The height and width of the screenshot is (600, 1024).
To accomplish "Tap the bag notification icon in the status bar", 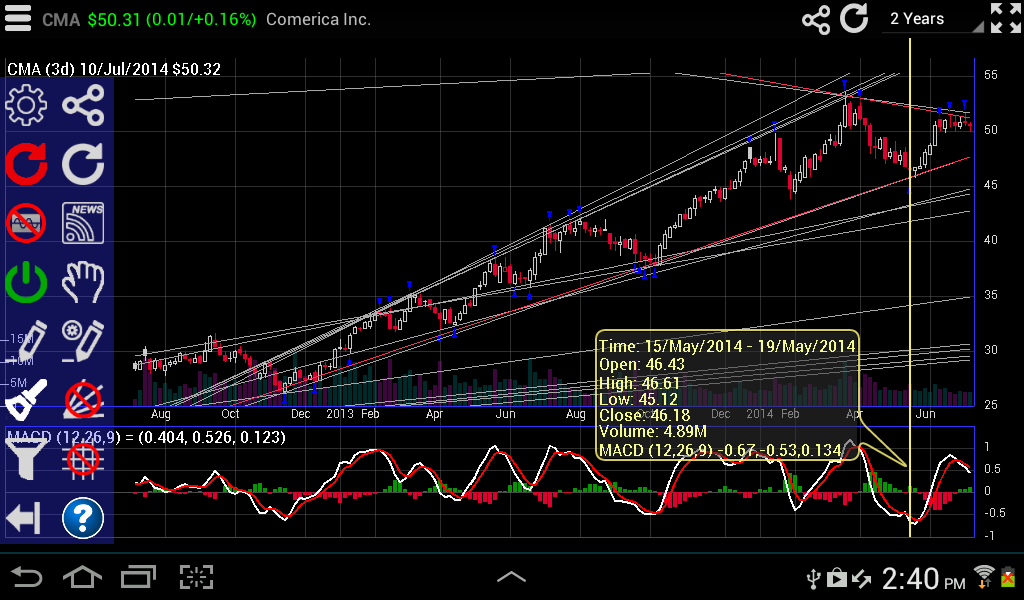I will (x=837, y=578).
